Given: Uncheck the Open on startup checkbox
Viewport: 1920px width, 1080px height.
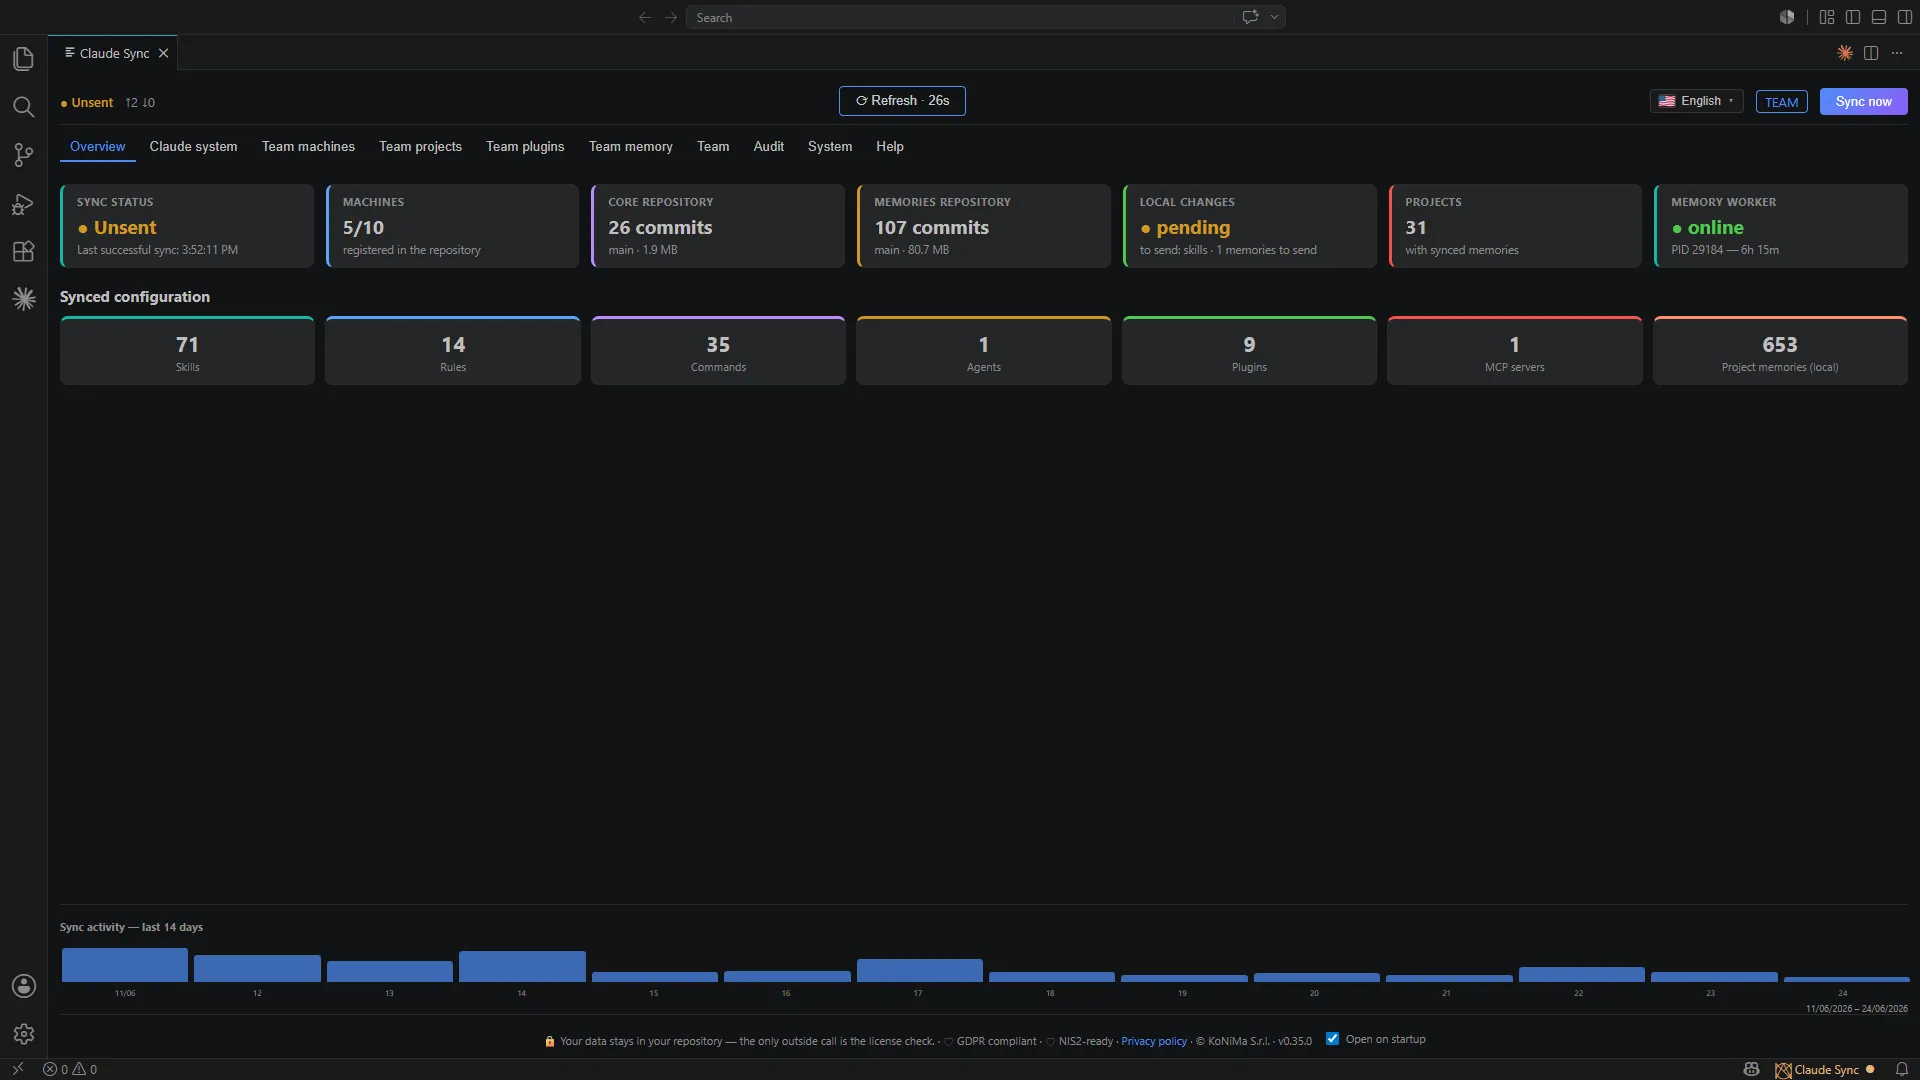Looking at the screenshot, I should [1332, 1039].
